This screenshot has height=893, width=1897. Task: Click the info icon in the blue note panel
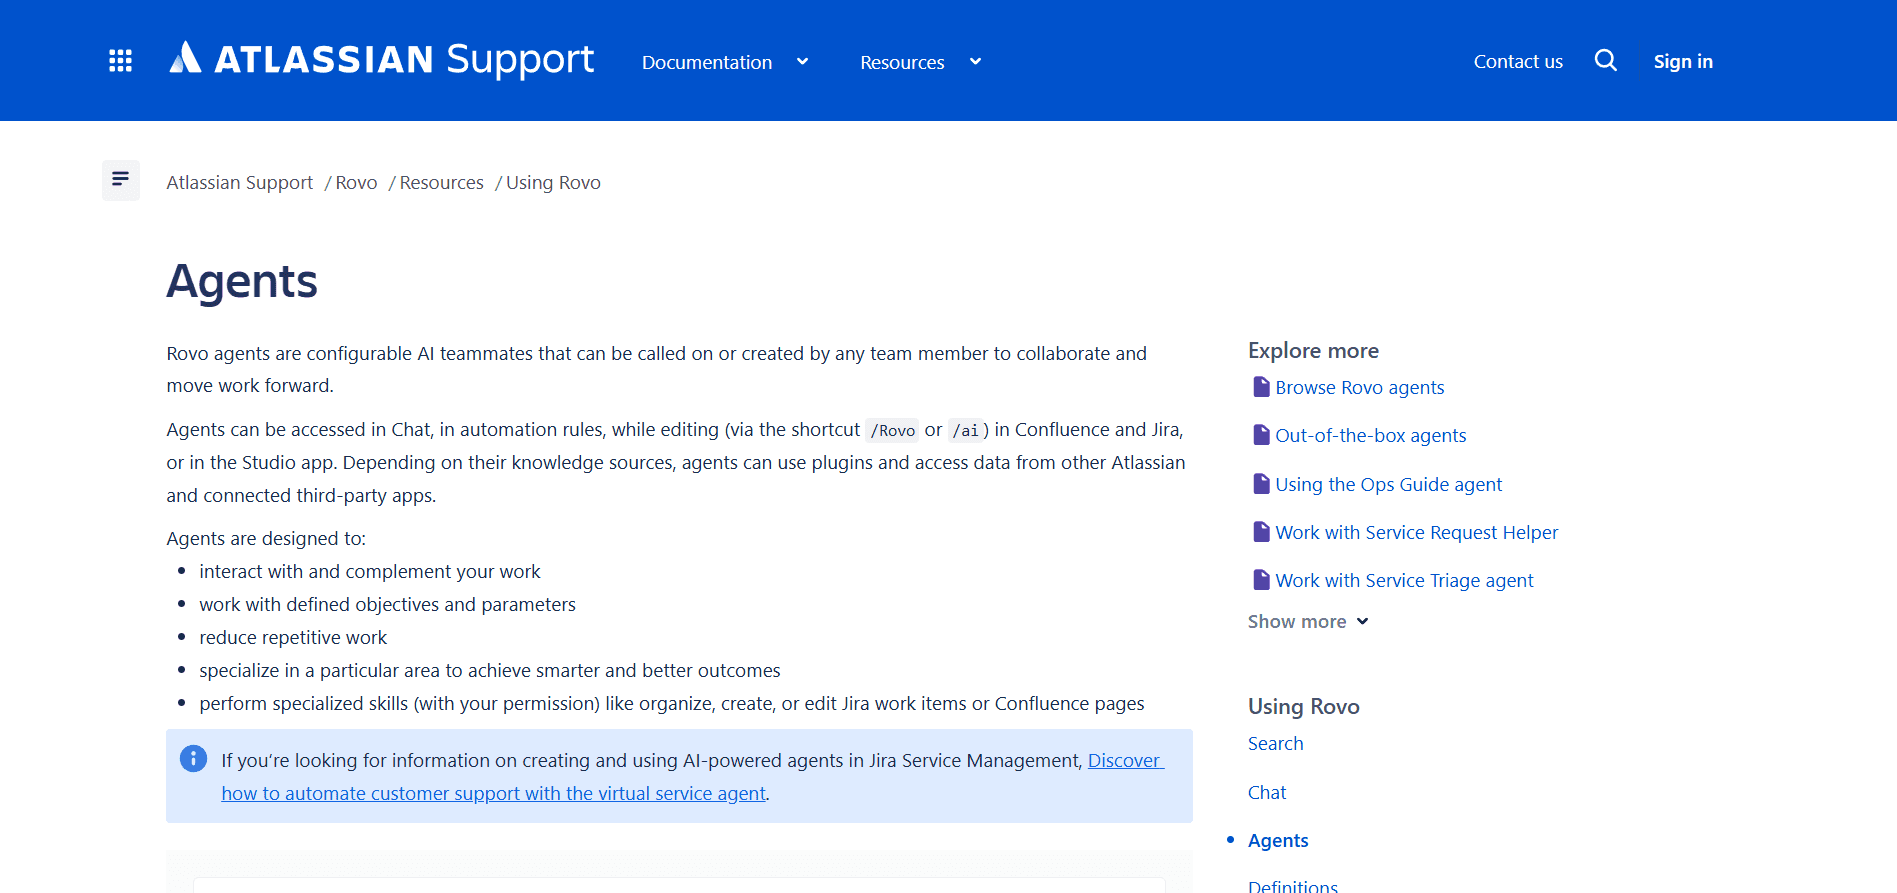click(193, 759)
